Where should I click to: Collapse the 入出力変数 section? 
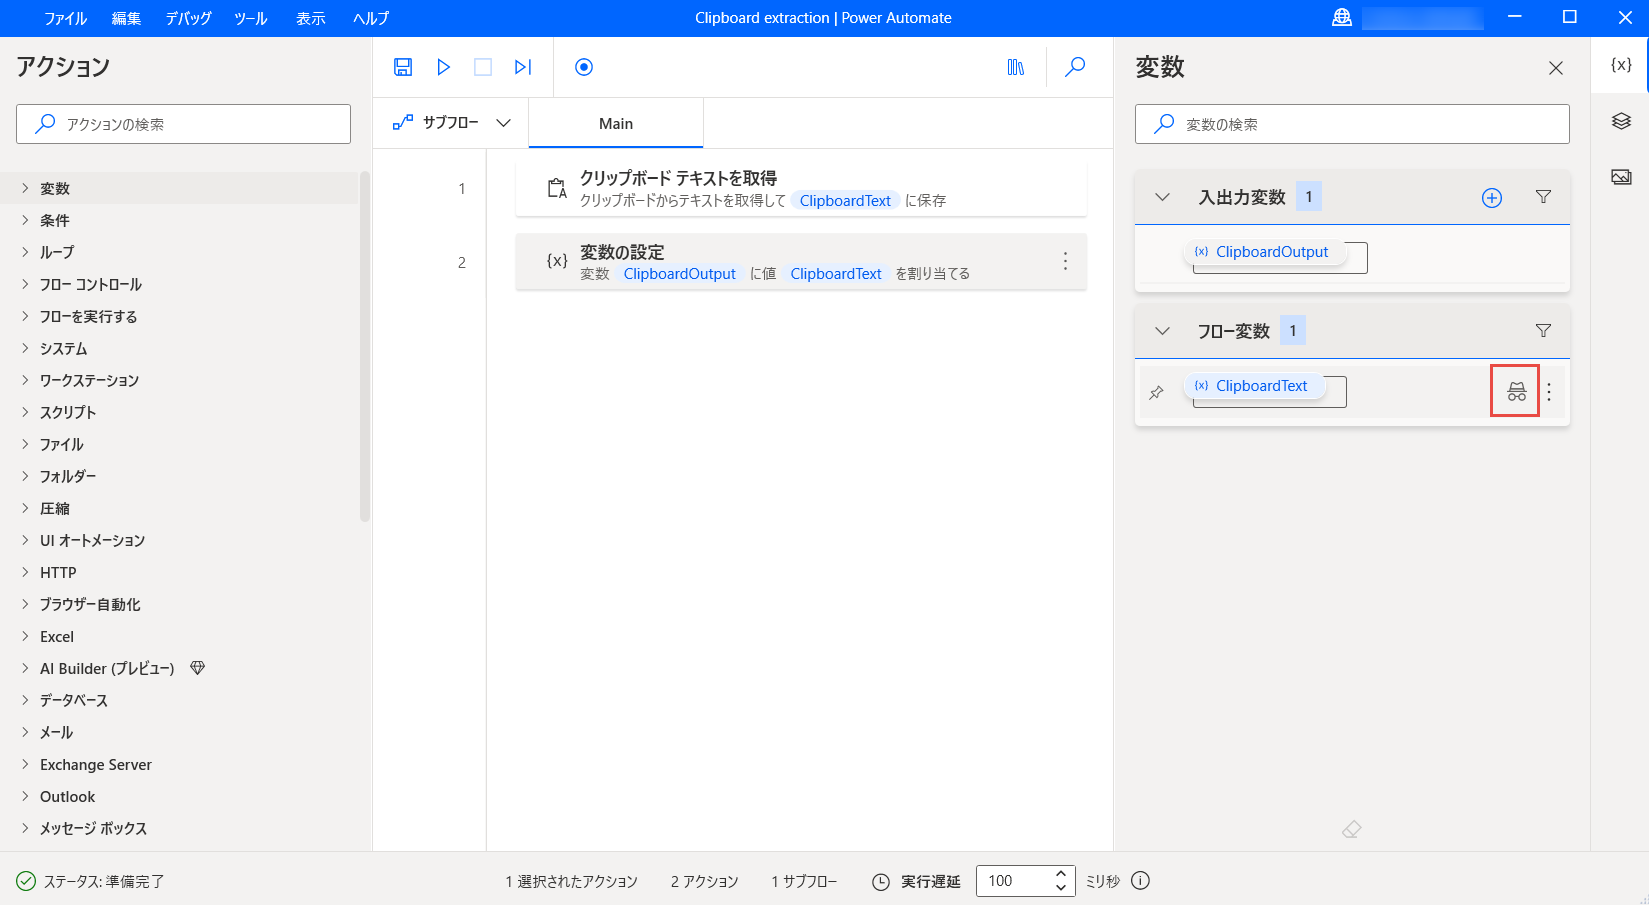point(1162,197)
